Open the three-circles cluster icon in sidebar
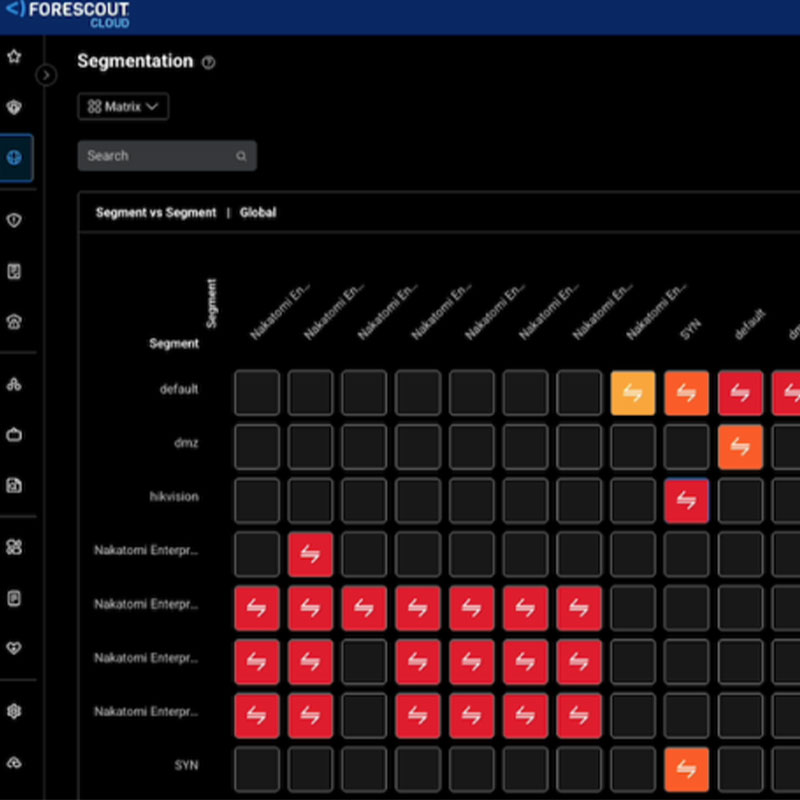The image size is (800, 800). 14,385
